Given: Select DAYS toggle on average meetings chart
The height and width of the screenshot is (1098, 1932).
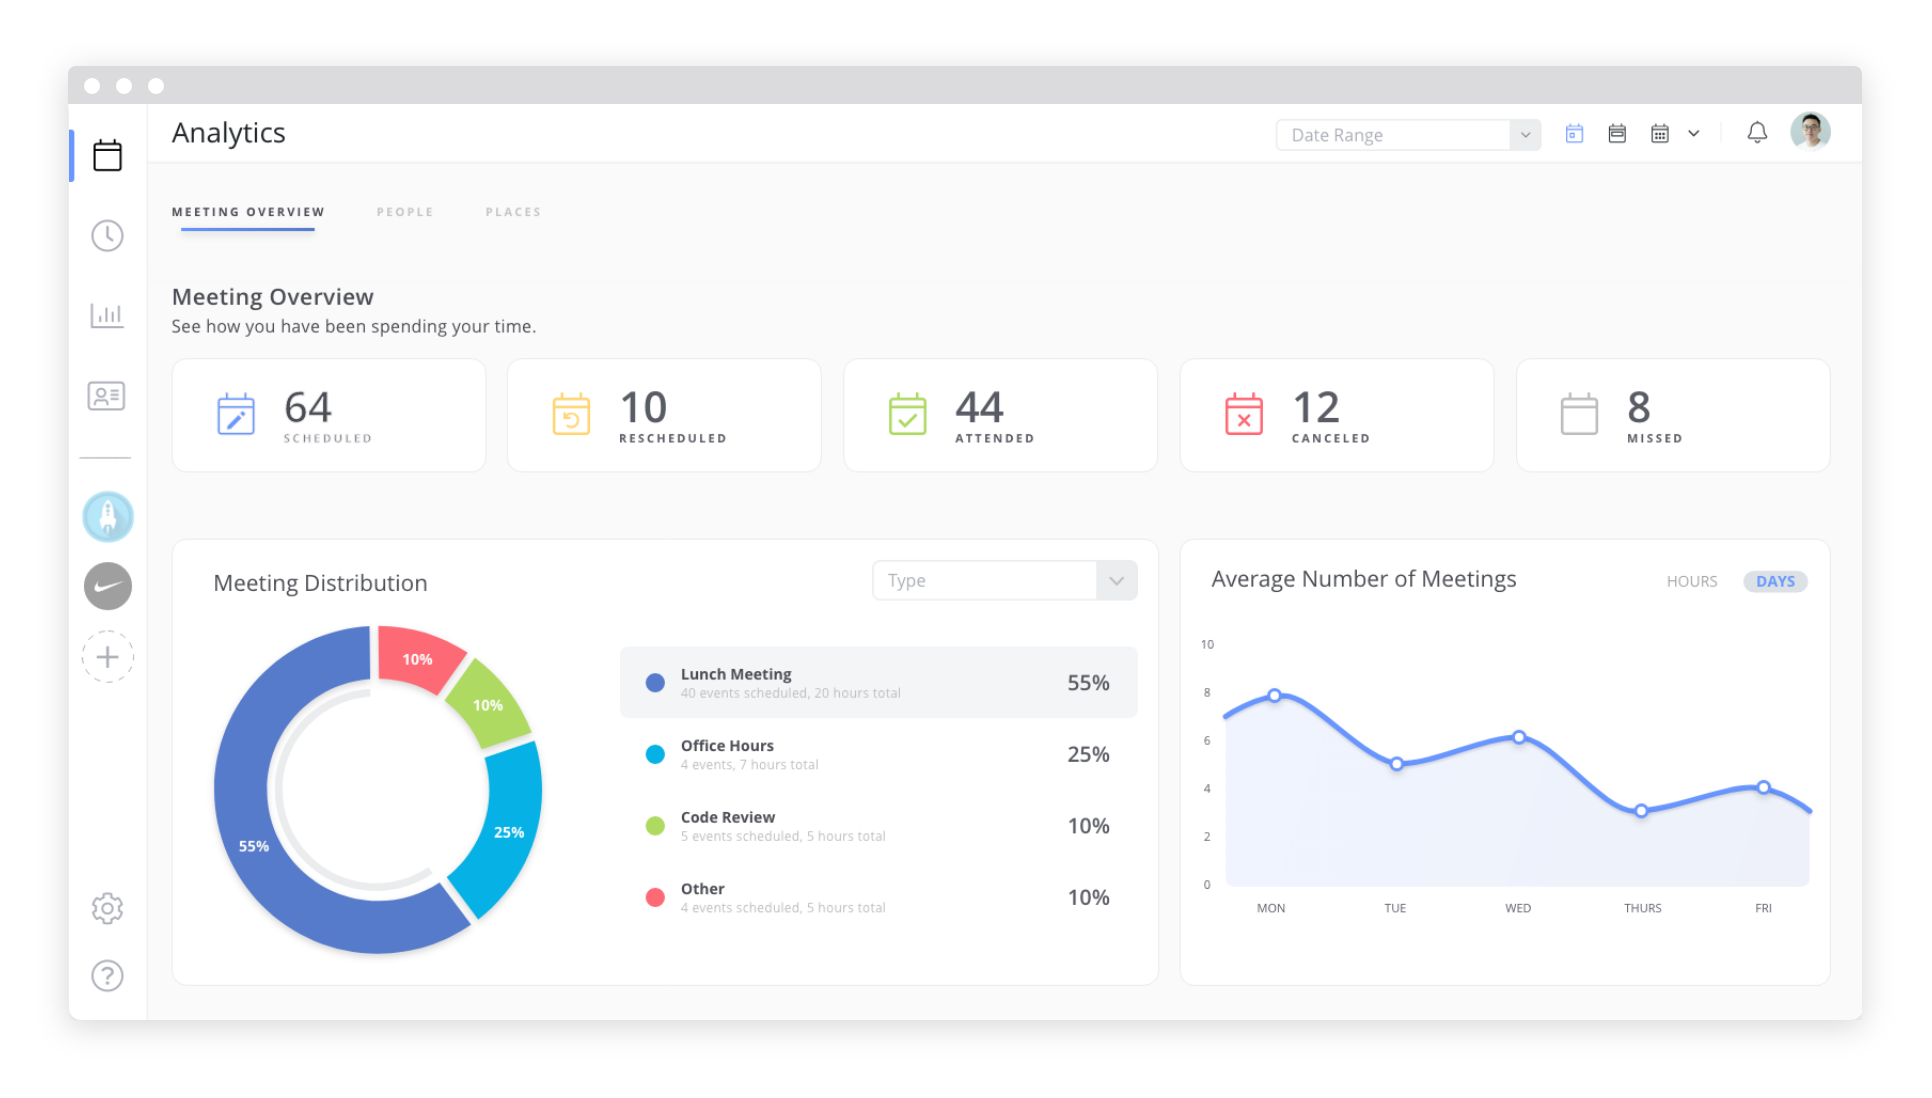Looking at the screenshot, I should pos(1775,580).
